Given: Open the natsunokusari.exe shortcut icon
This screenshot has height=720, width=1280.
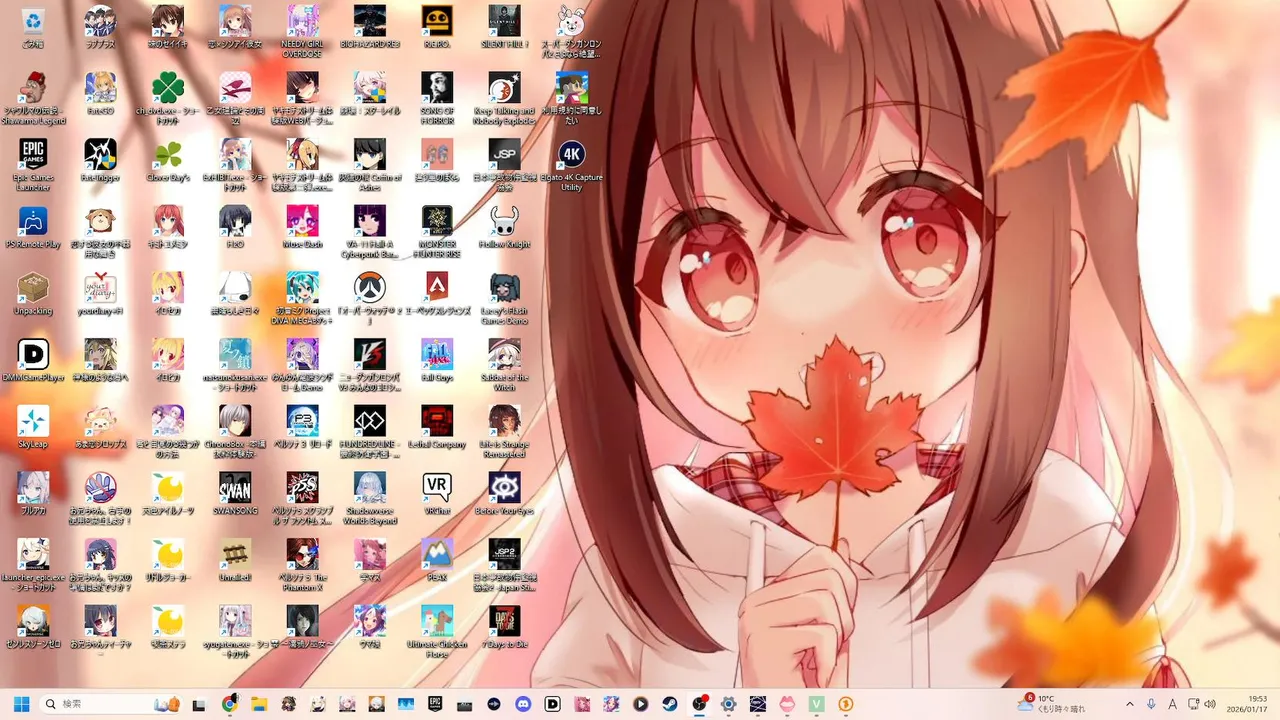Looking at the screenshot, I should click(235, 365).
